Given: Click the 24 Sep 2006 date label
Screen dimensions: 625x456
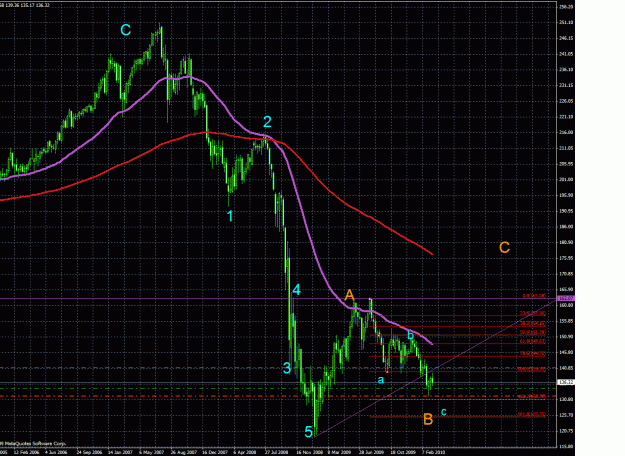Looking at the screenshot, I should 88,452.
